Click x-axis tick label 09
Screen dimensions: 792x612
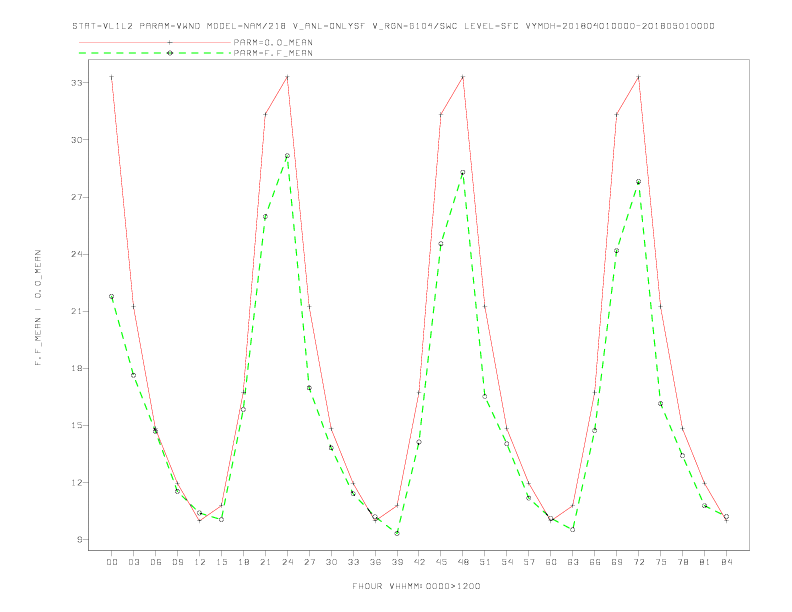coord(177,562)
